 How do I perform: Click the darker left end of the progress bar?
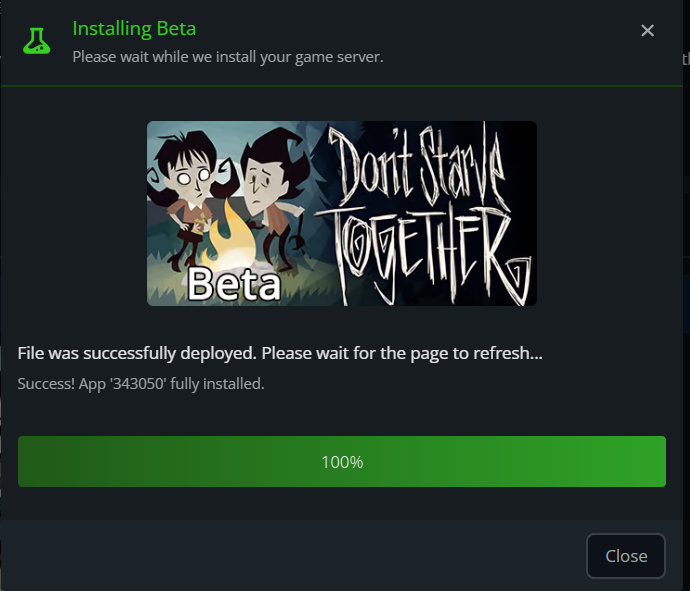click(50, 462)
